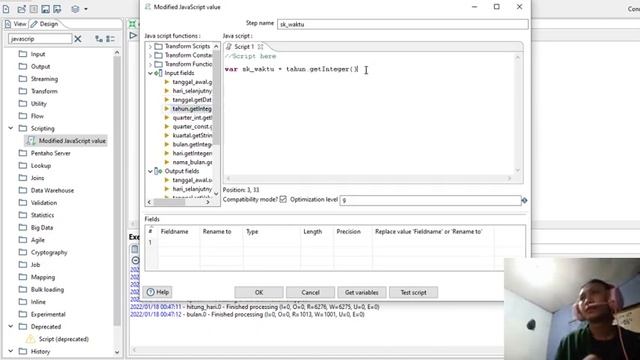This screenshot has height=360, width=640.
Task: Collapse the Deprecated folder
Action: (11, 327)
